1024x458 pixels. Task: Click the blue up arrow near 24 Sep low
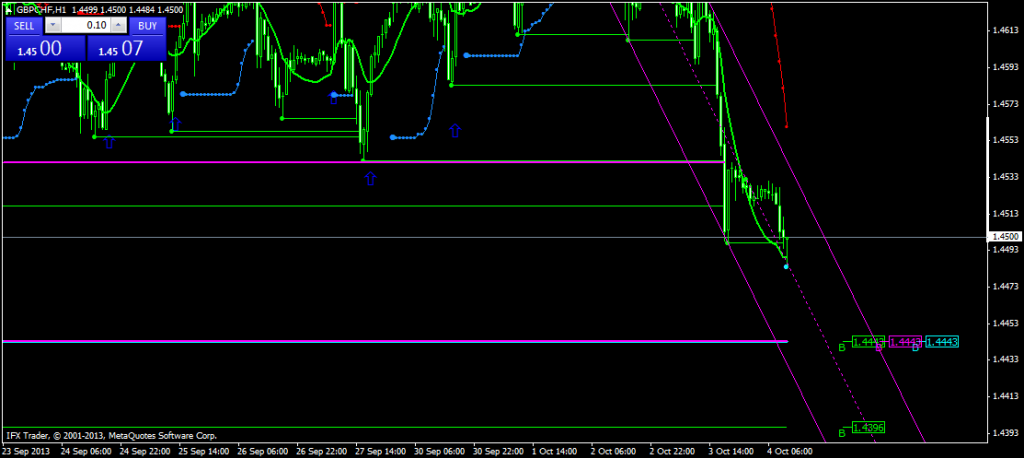coord(109,142)
